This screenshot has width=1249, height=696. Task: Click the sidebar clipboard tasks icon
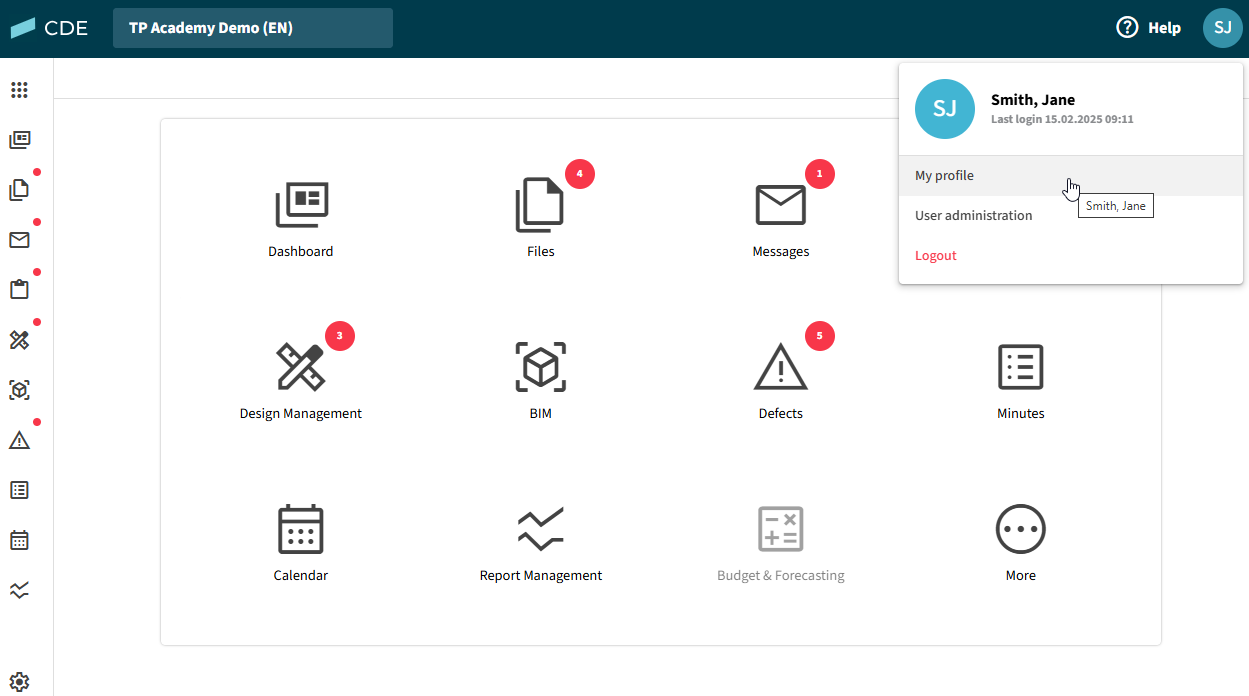coord(19,290)
